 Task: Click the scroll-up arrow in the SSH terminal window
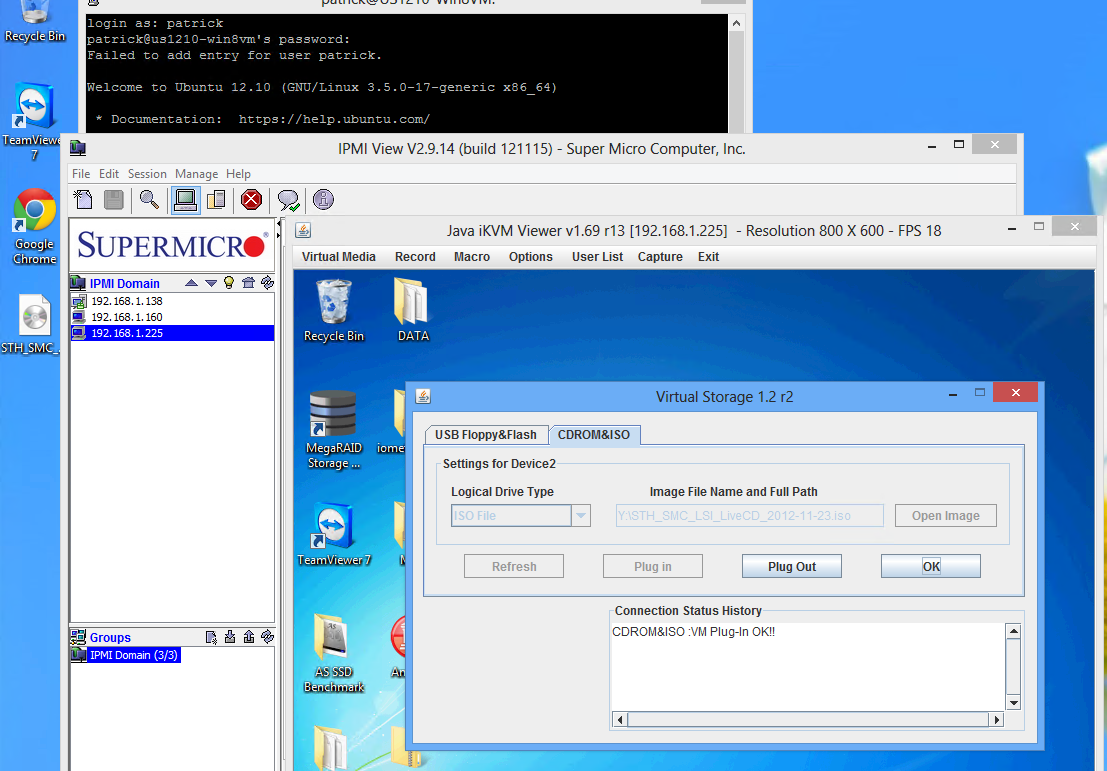(736, 23)
